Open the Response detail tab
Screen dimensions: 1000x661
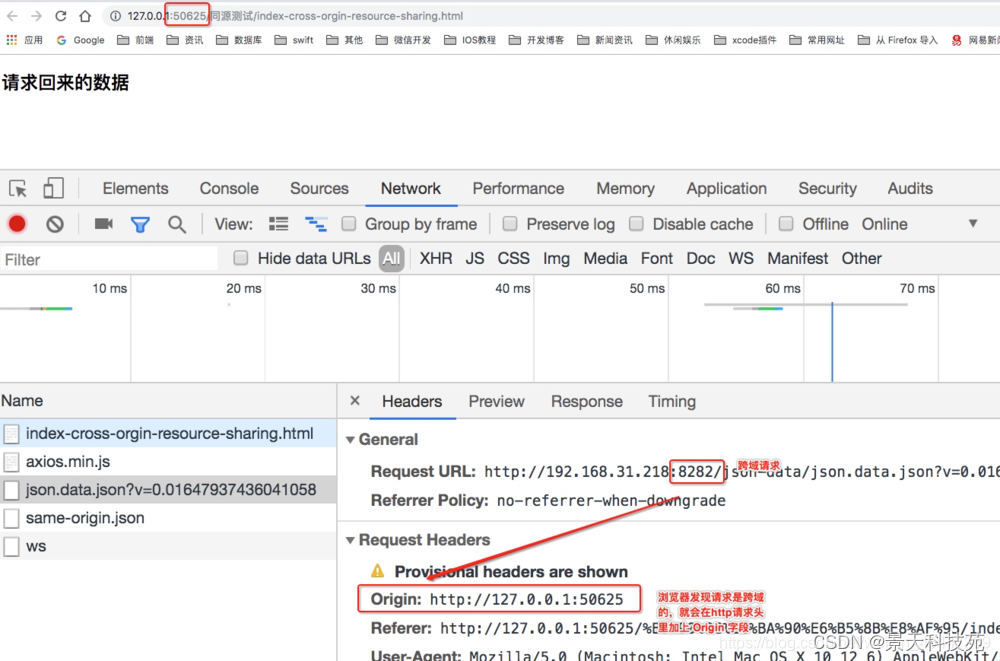pyautogui.click(x=587, y=401)
